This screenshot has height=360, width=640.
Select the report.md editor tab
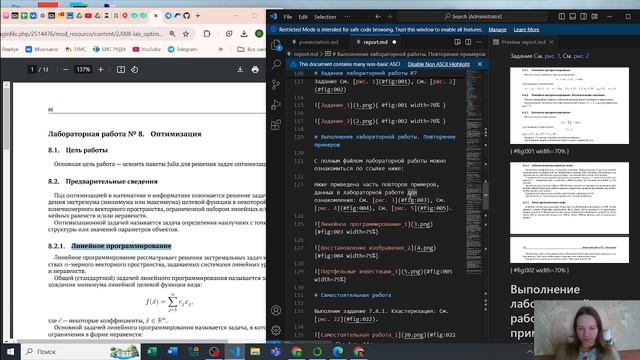click(376, 42)
